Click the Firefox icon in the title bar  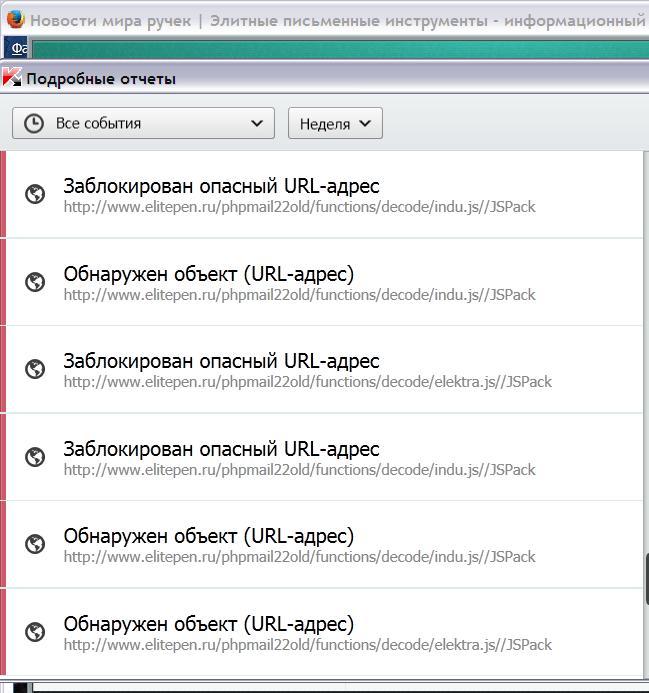pyautogui.click(x=15, y=20)
